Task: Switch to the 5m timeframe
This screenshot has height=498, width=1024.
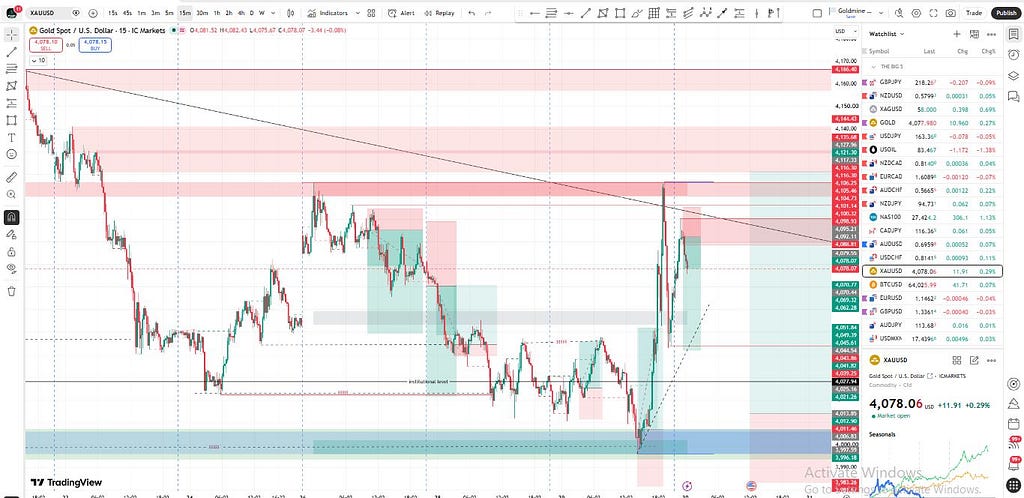Action: tap(169, 13)
